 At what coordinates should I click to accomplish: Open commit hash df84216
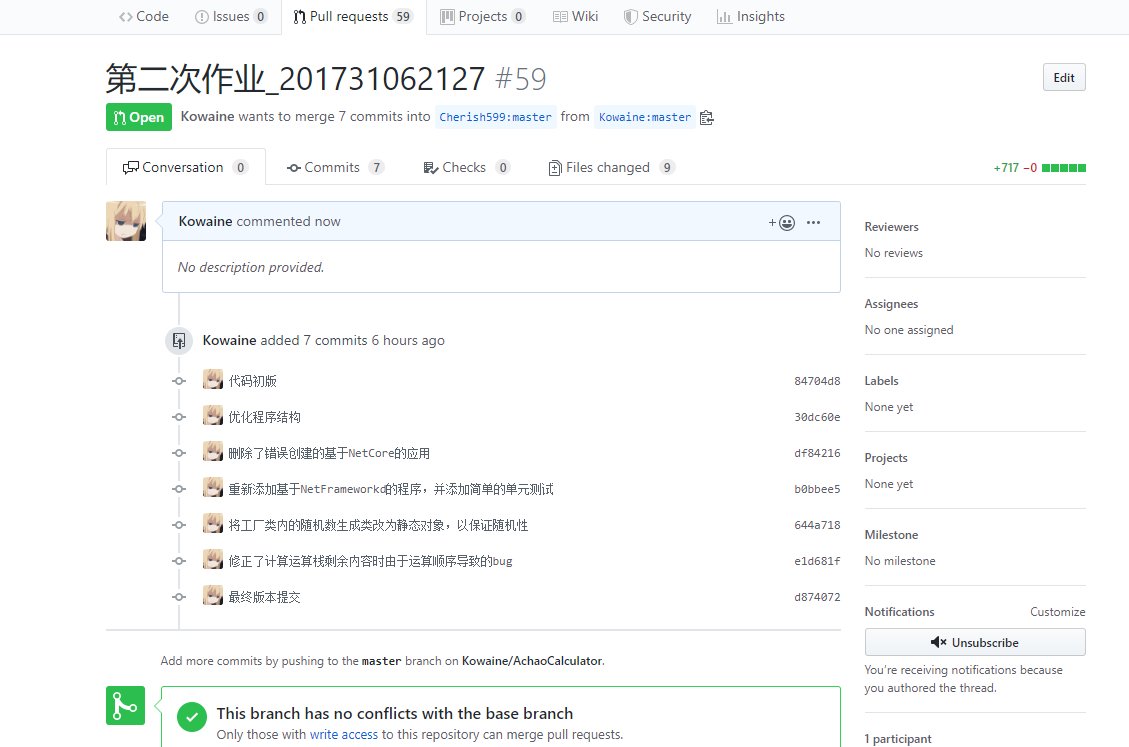click(x=817, y=453)
